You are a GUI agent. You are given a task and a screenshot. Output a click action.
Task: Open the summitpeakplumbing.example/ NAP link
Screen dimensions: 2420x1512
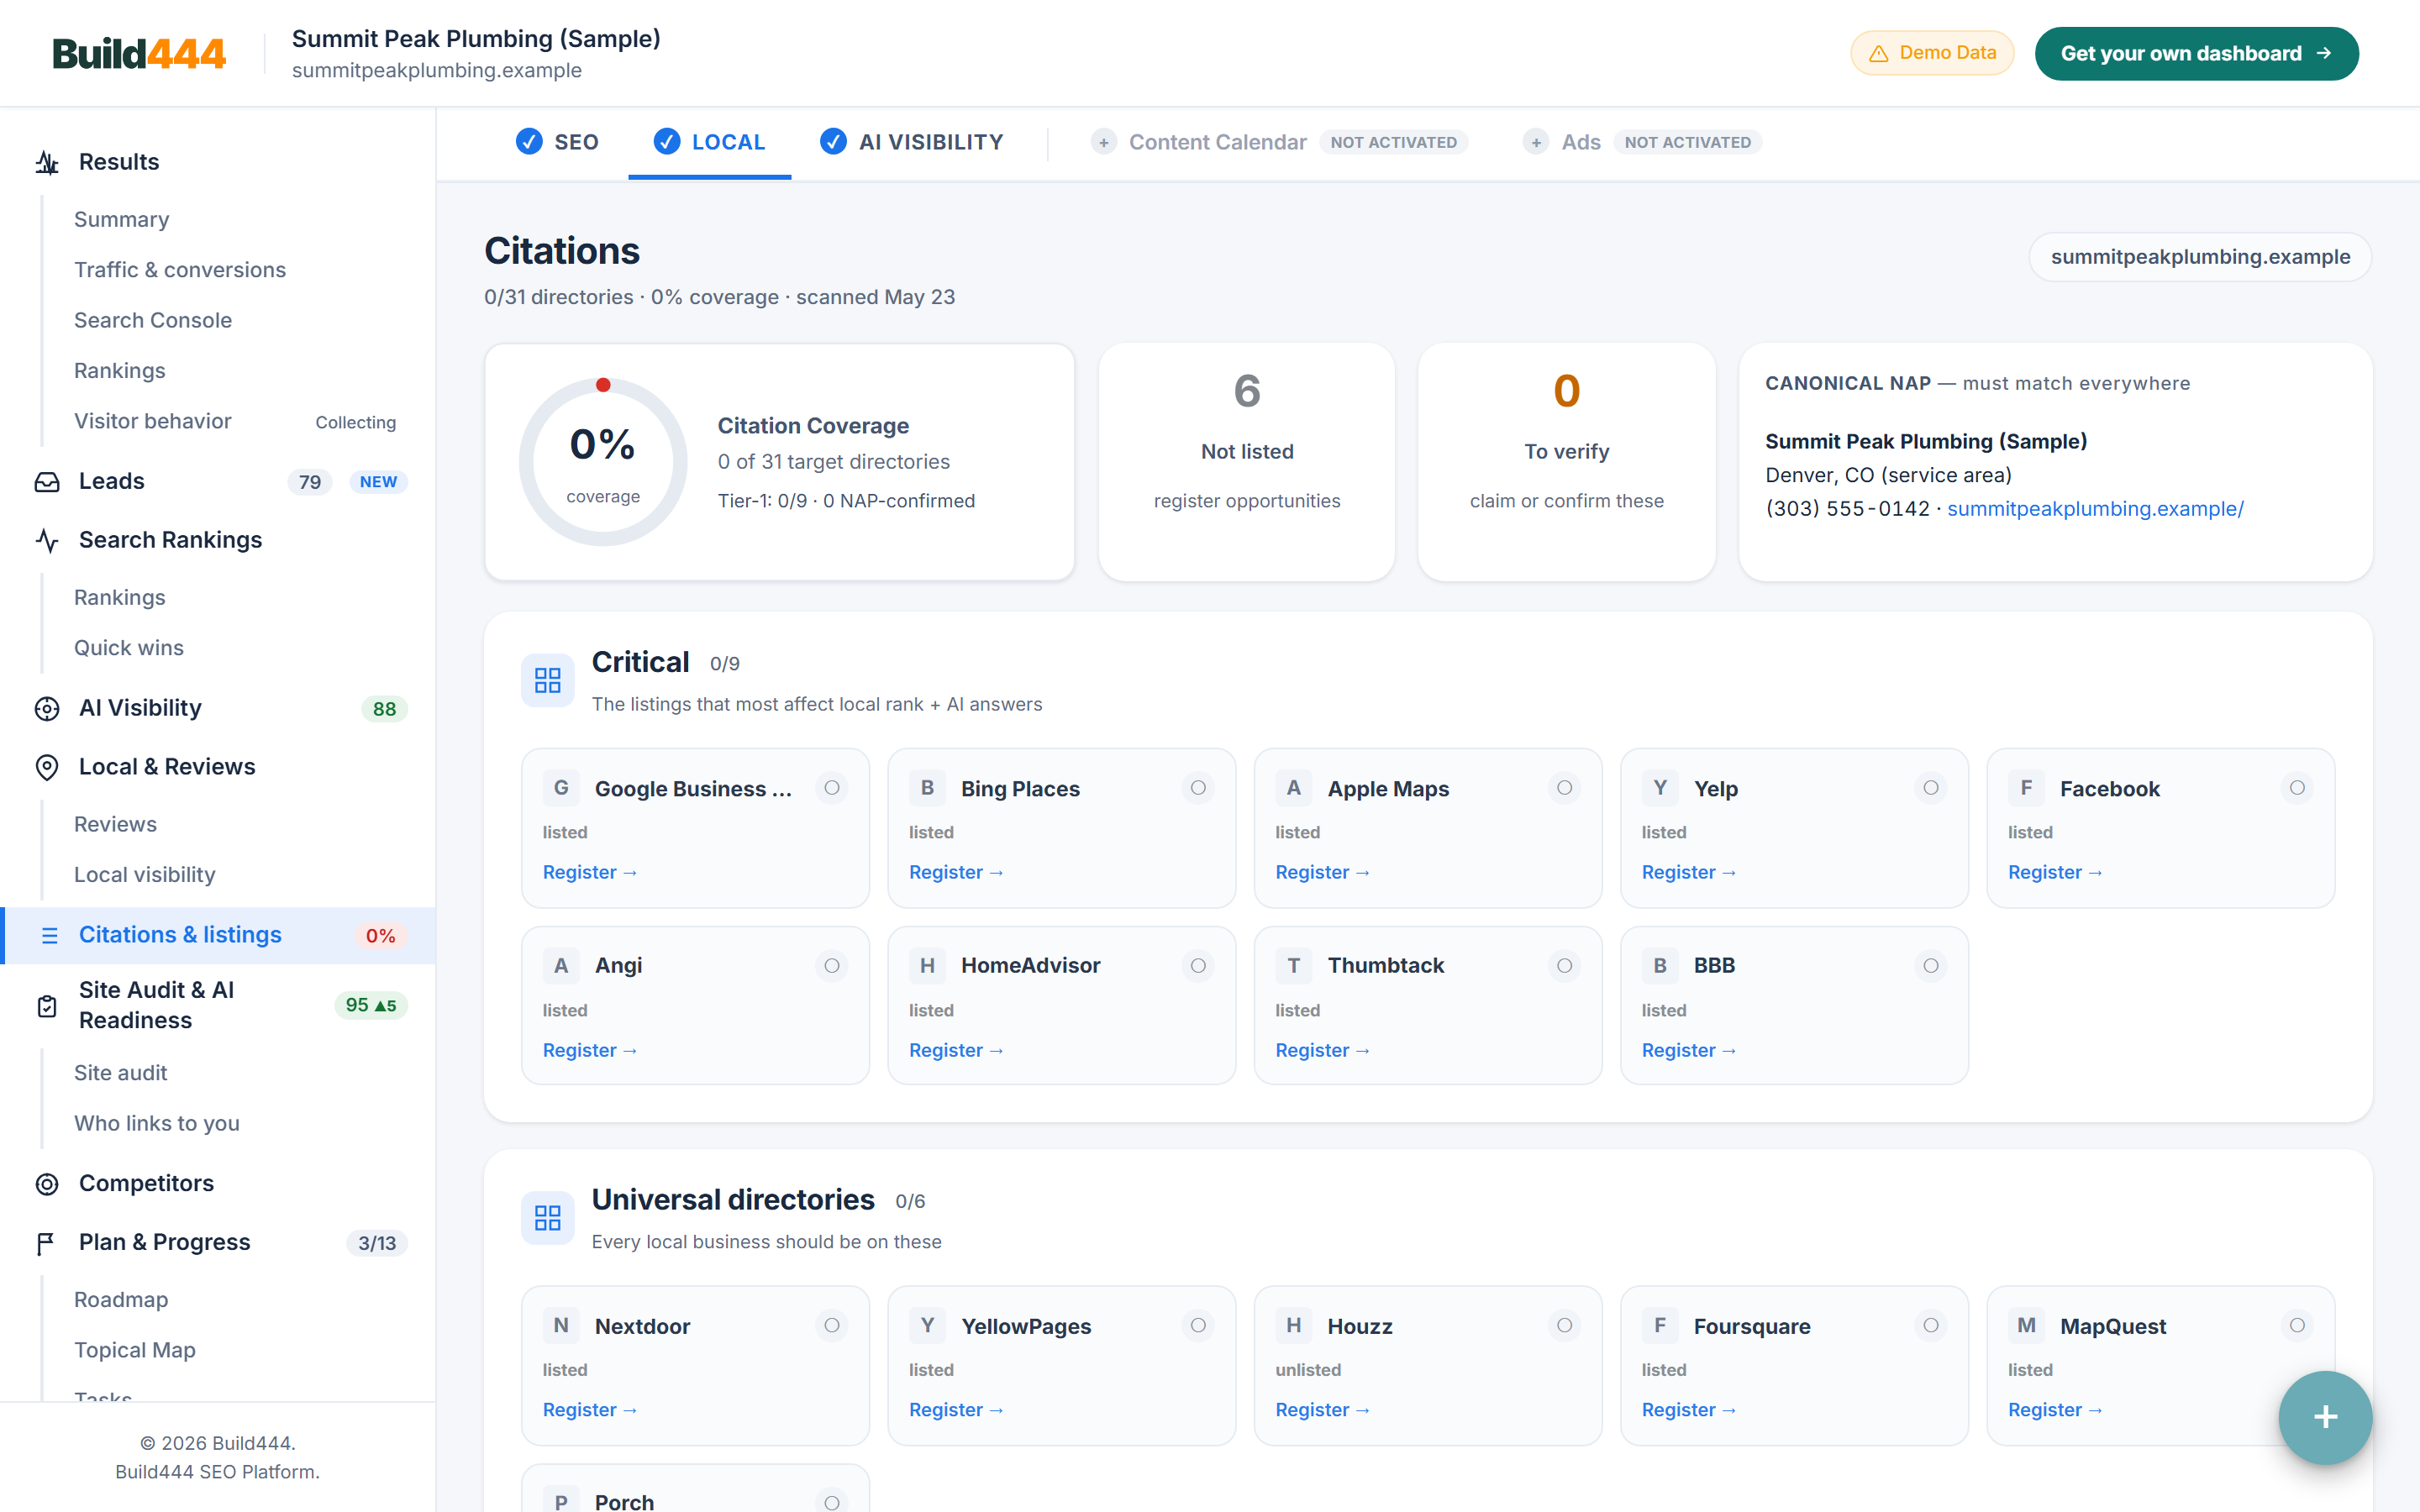2094,509
